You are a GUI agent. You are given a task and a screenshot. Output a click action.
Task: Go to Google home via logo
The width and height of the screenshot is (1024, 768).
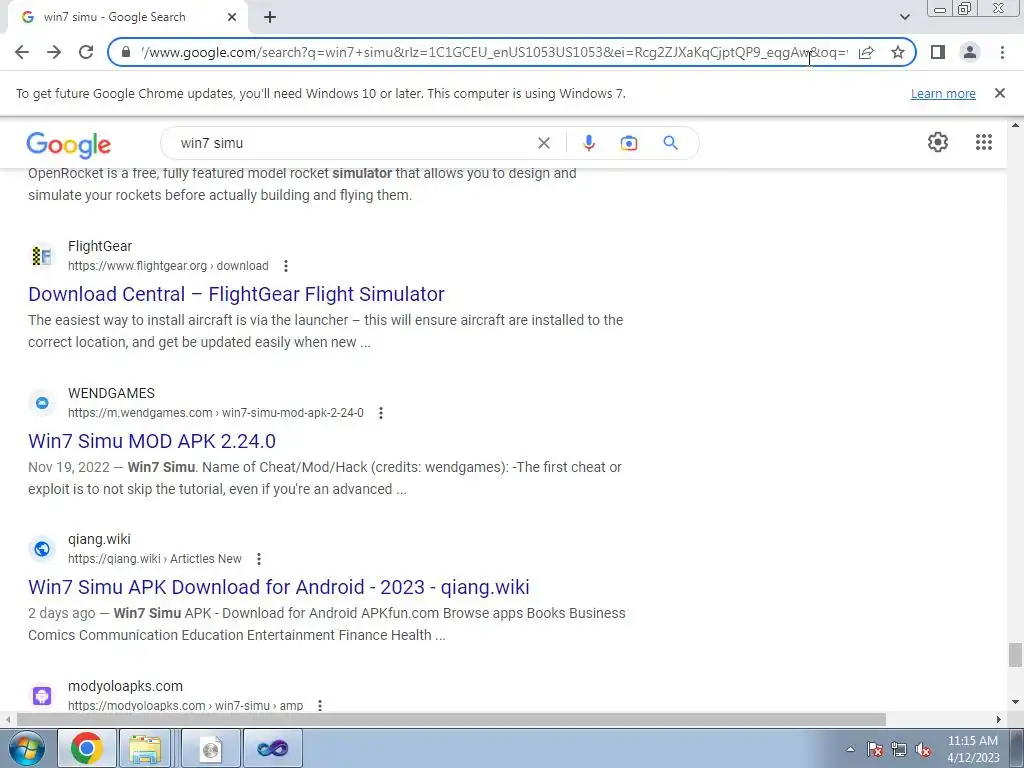(x=69, y=144)
